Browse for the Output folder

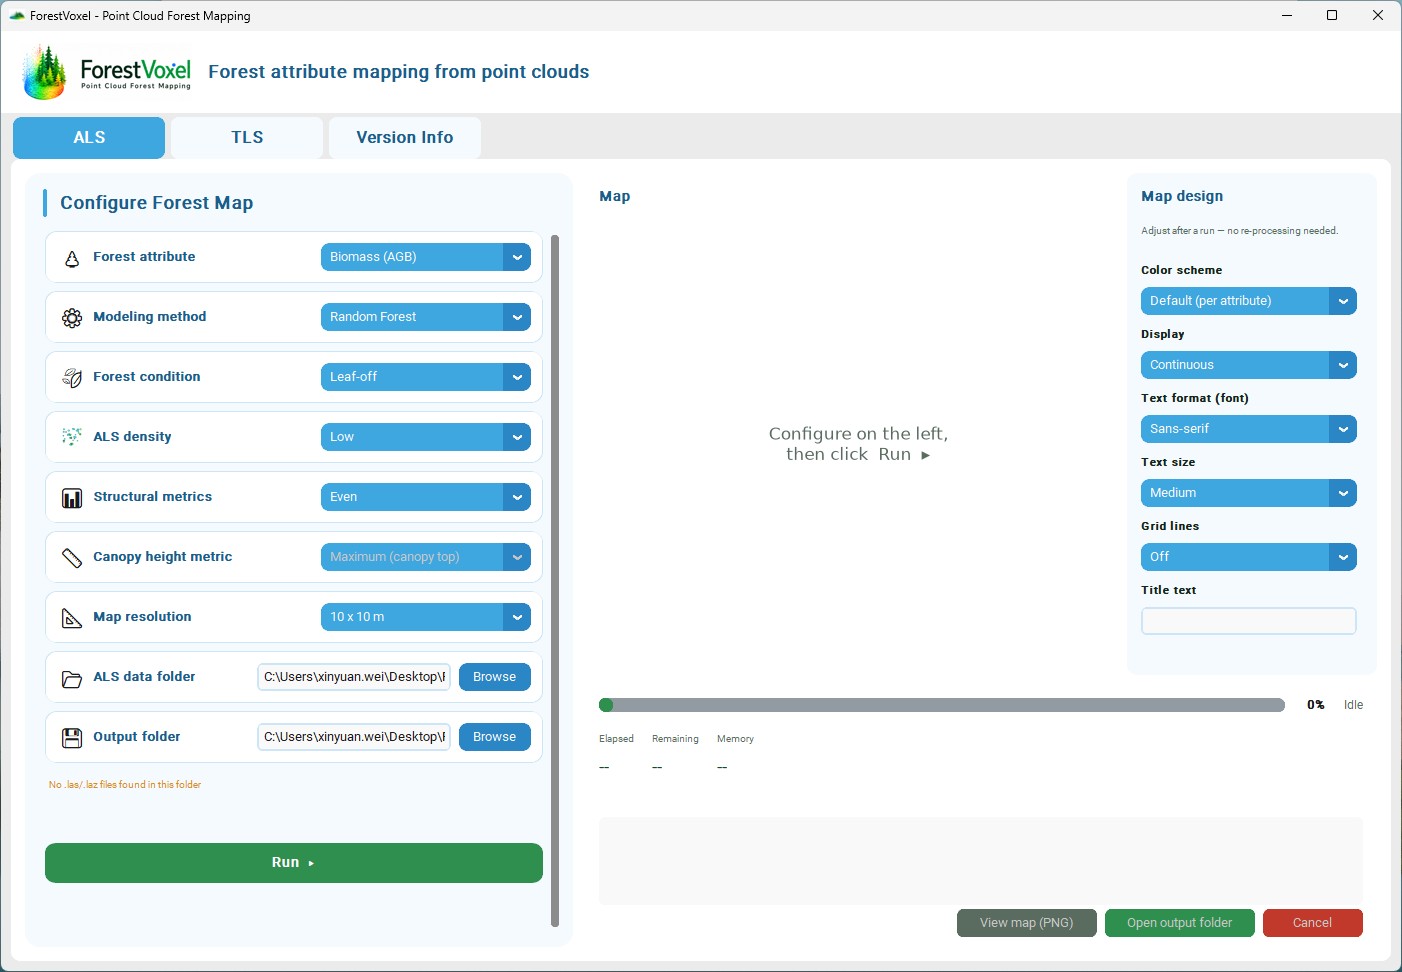click(495, 737)
